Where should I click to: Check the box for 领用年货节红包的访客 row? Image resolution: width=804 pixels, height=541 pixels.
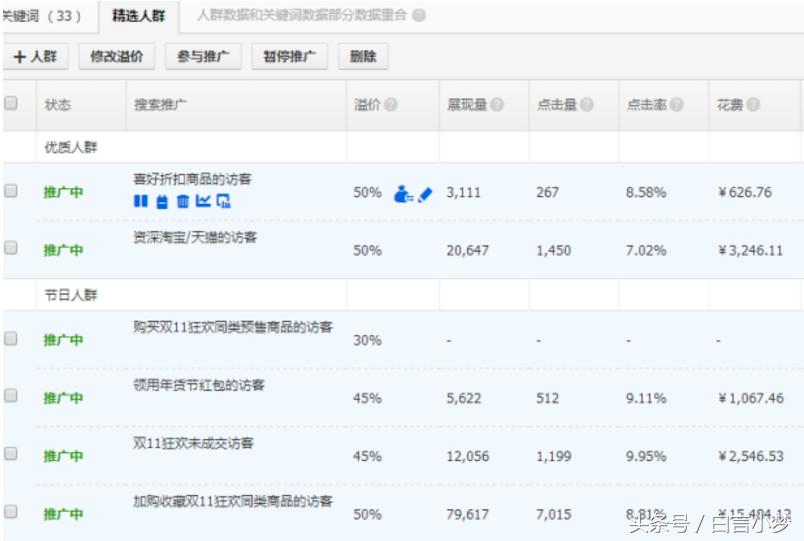pyautogui.click(x=11, y=395)
